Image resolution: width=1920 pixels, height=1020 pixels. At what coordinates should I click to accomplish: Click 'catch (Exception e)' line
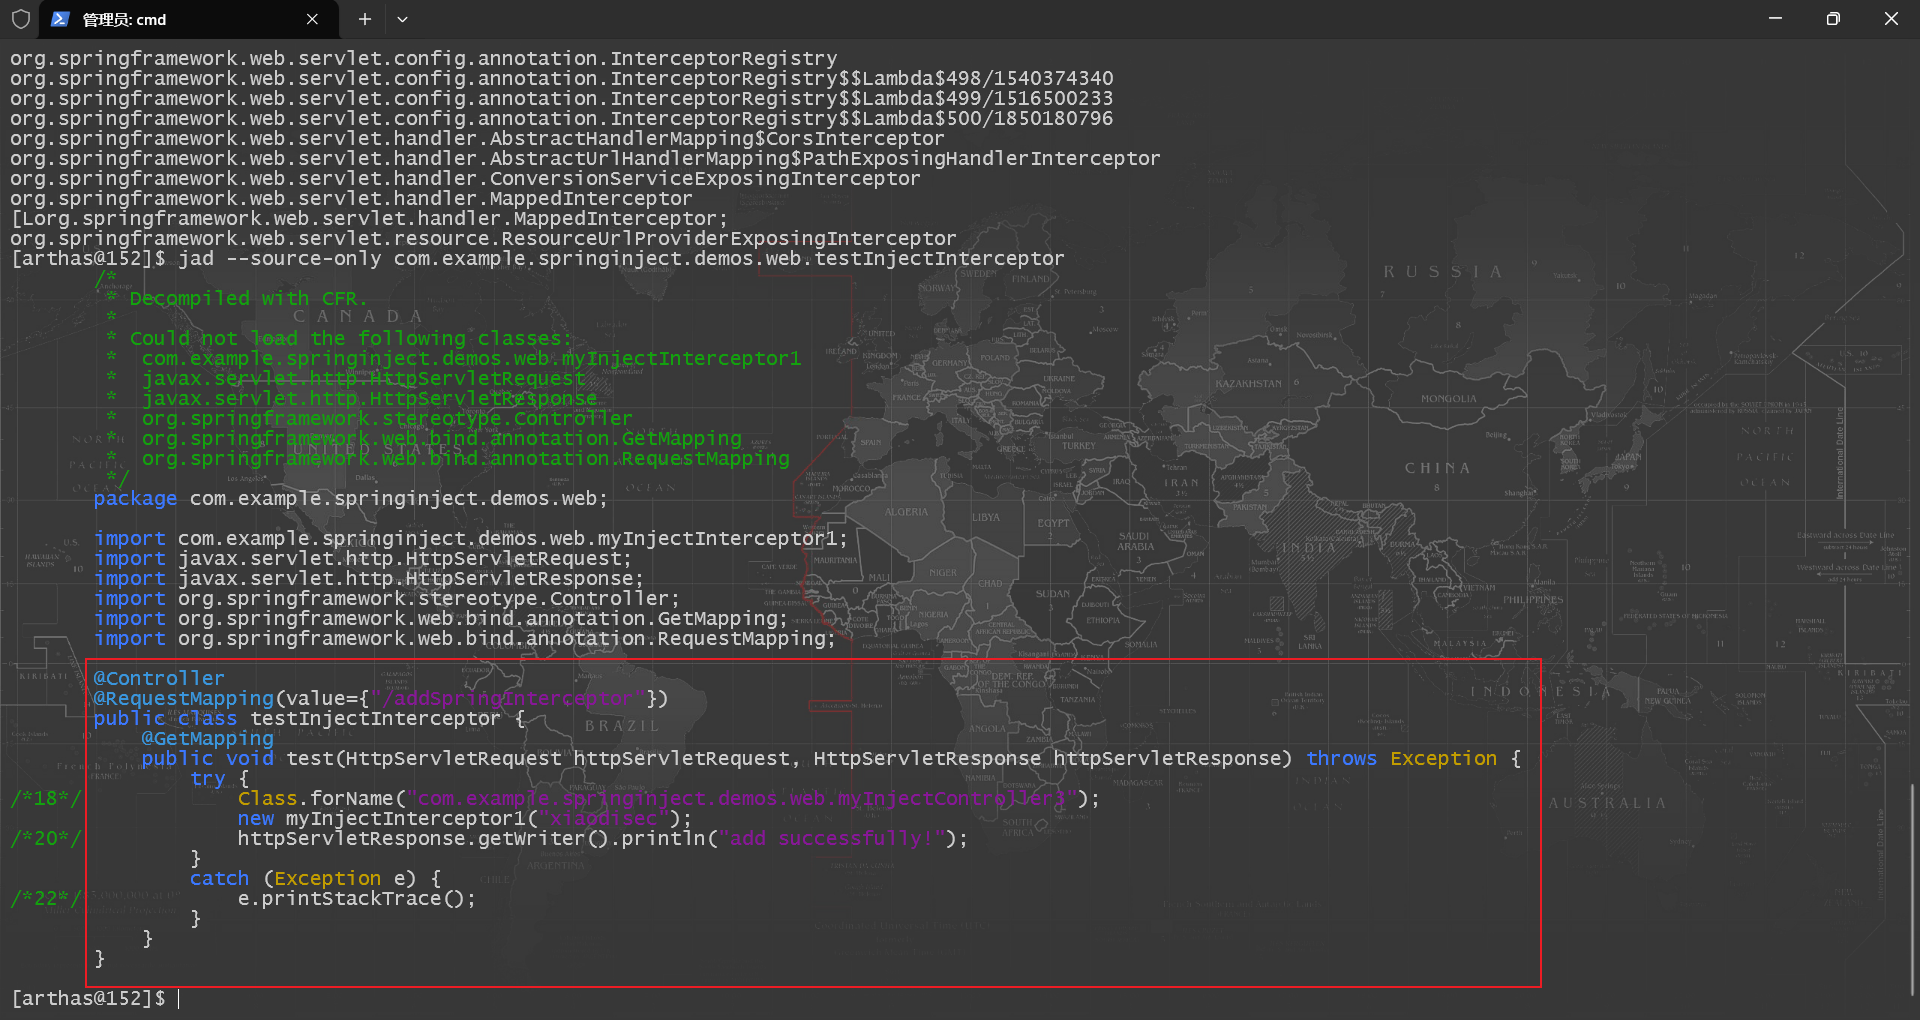[x=315, y=879]
